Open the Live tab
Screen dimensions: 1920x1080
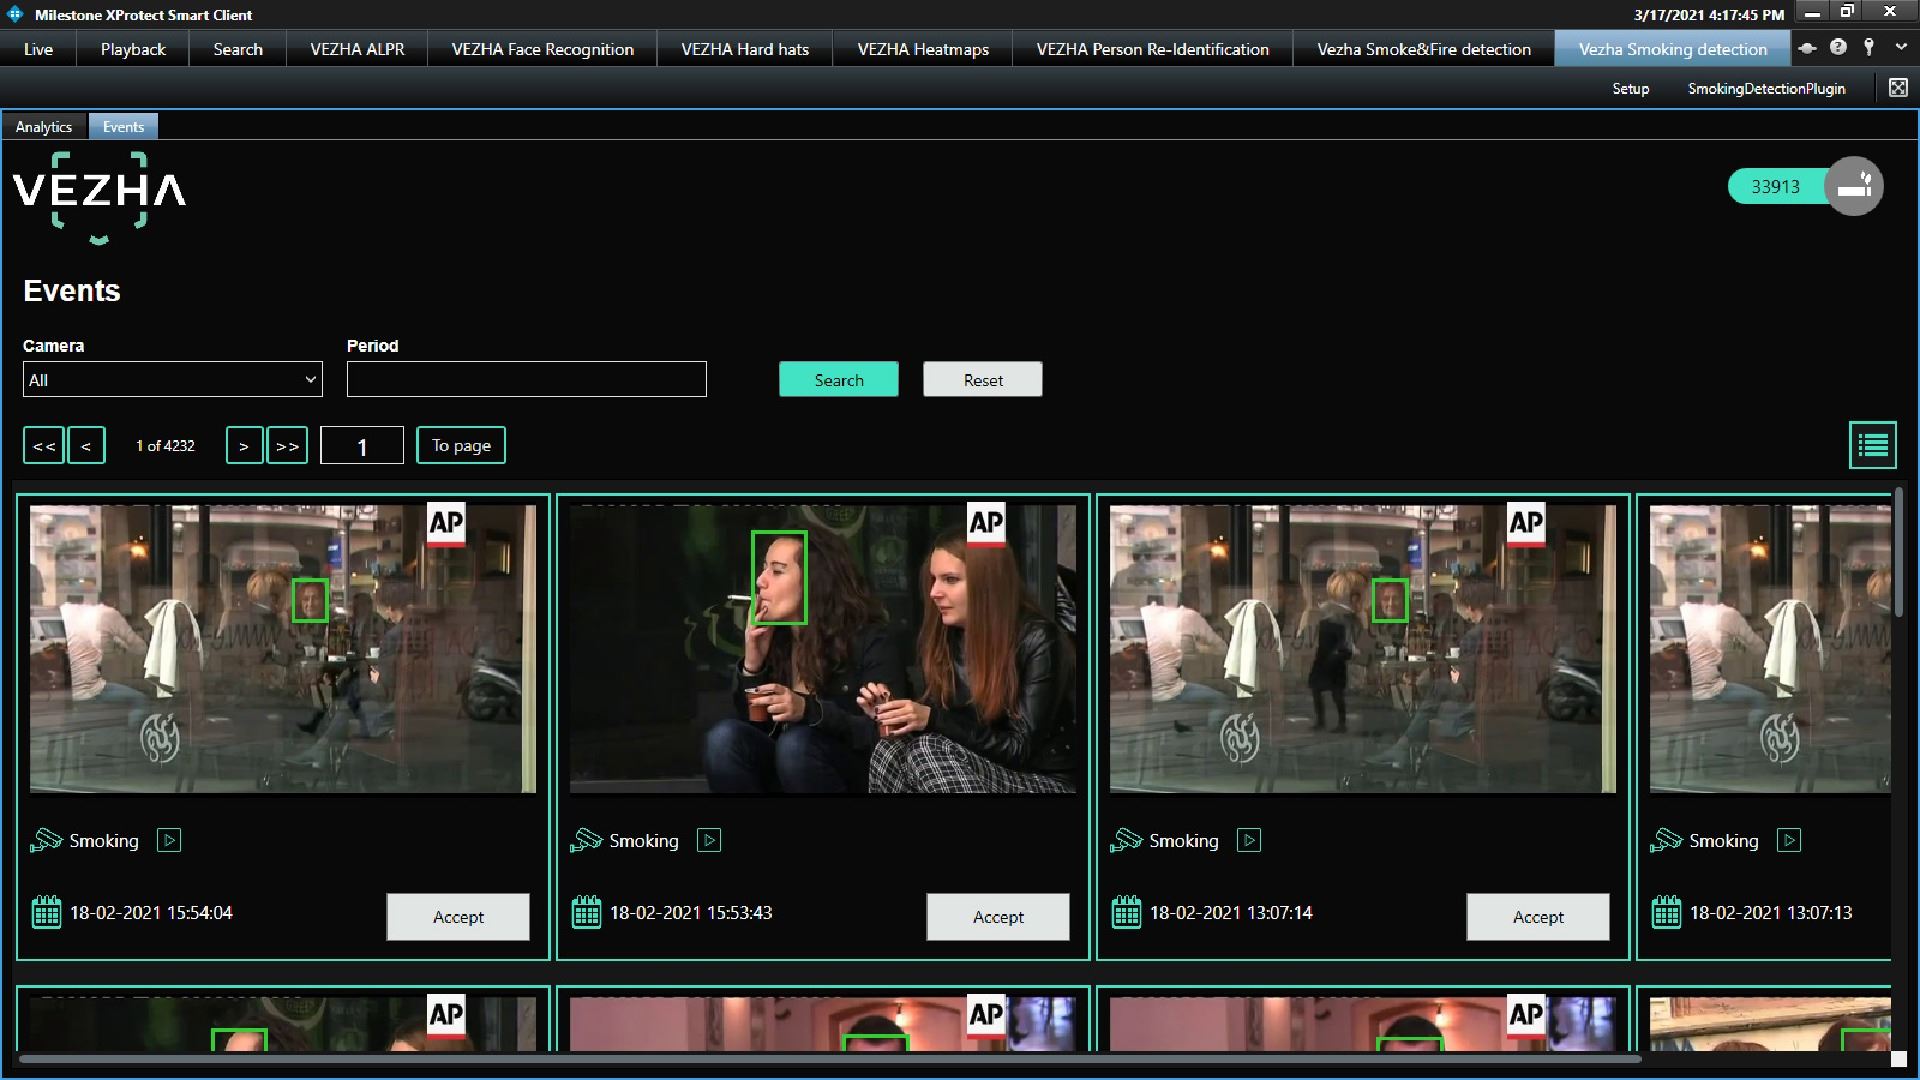[x=38, y=49]
